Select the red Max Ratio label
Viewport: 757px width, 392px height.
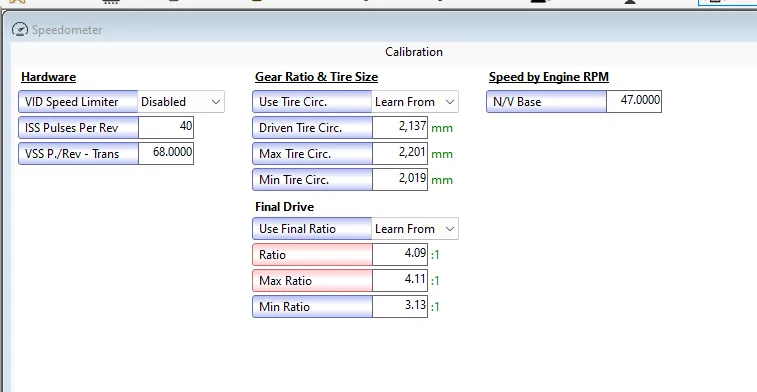pyautogui.click(x=312, y=280)
